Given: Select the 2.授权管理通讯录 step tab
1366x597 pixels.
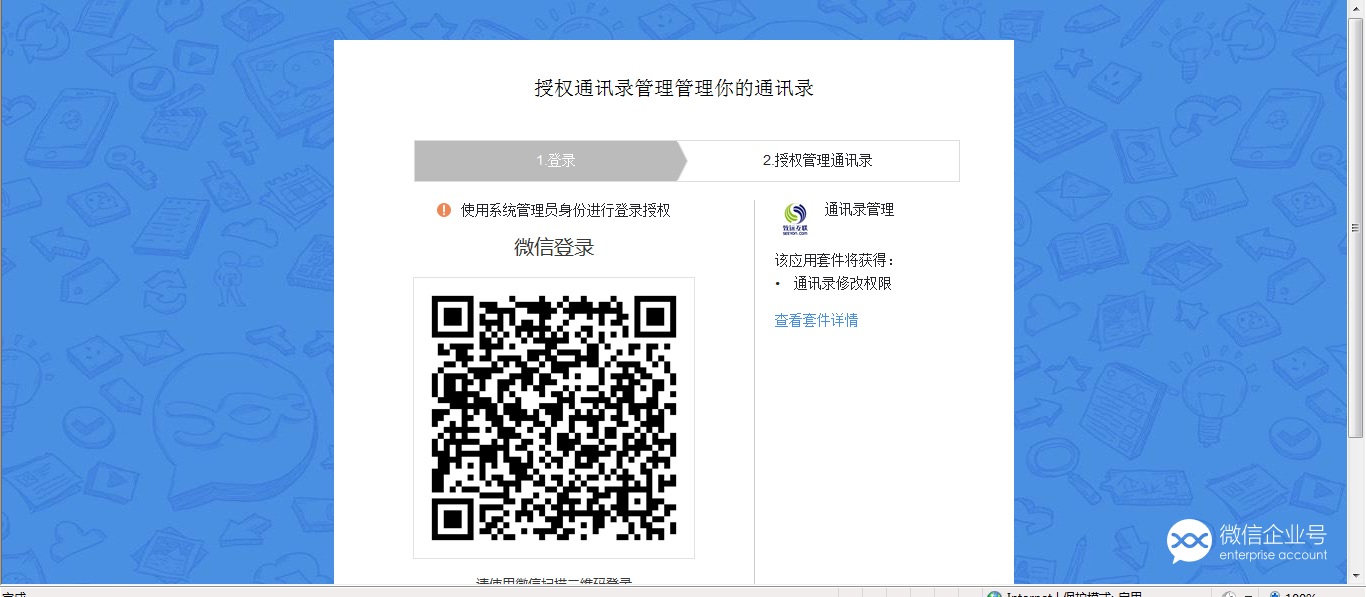Looking at the screenshot, I should [818, 161].
